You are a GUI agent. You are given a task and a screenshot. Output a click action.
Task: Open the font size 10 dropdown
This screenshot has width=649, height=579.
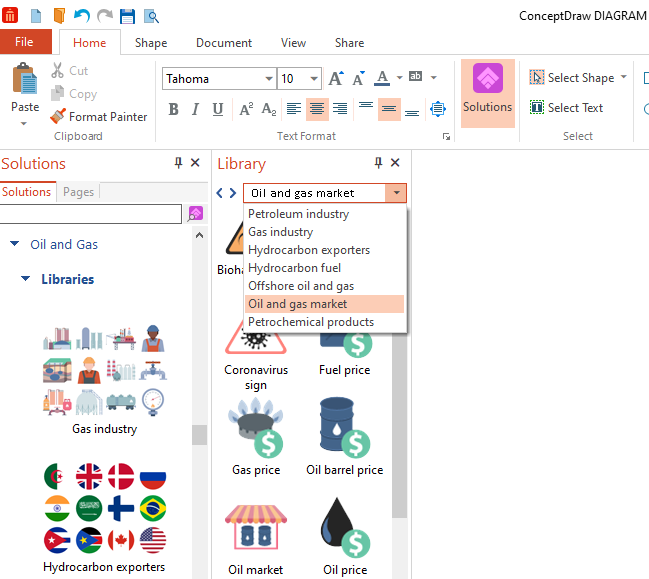point(314,79)
